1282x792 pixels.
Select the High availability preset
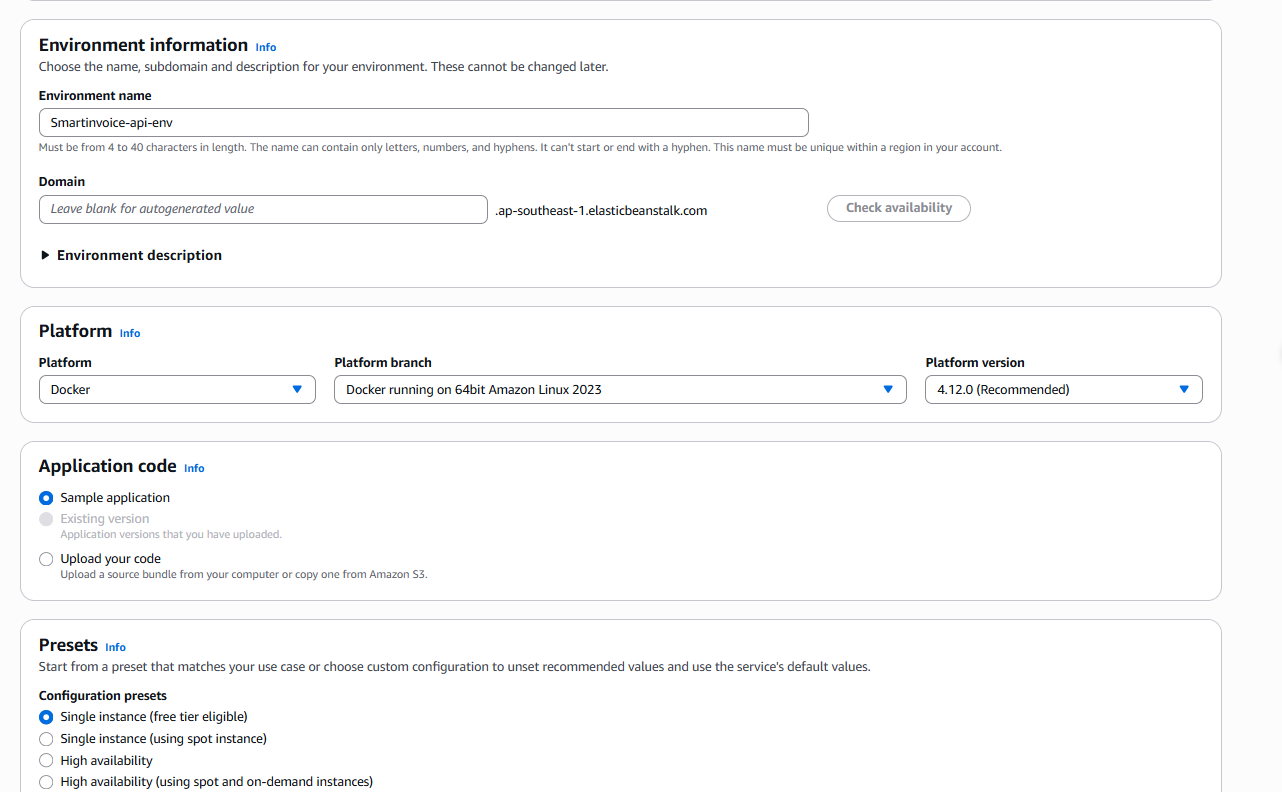point(46,761)
